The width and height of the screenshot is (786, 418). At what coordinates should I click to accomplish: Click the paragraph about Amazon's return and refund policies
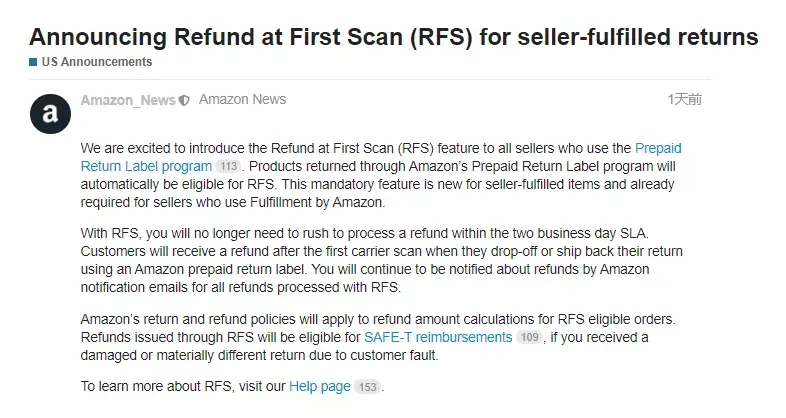(x=378, y=337)
